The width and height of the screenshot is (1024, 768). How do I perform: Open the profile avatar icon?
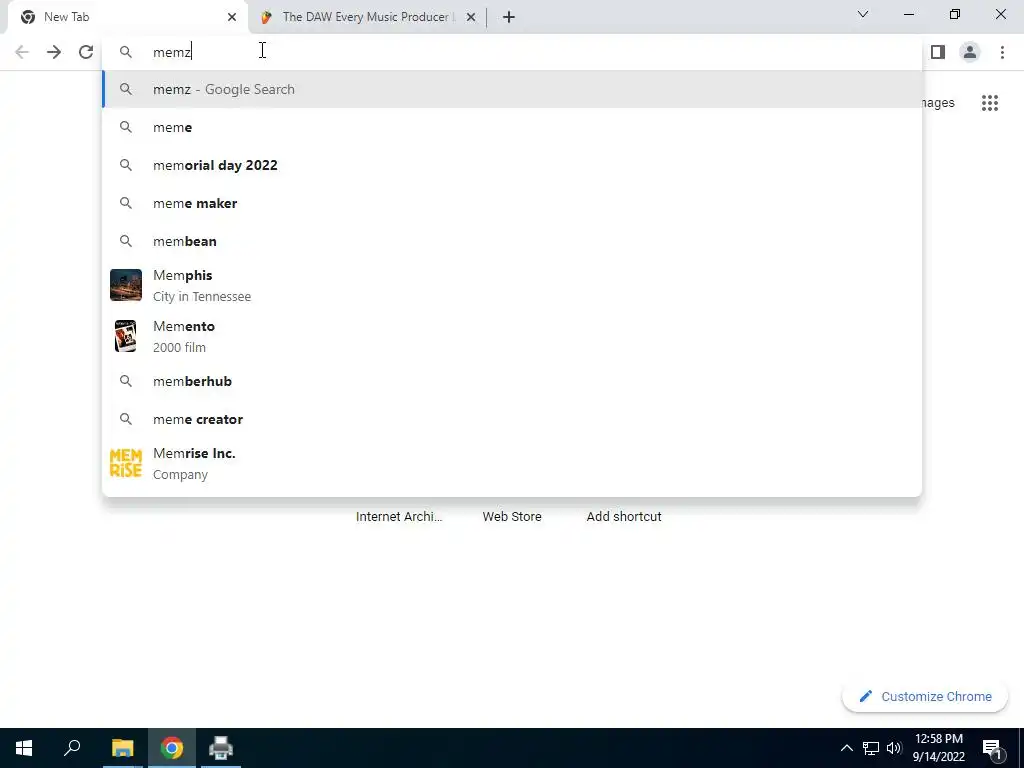tap(970, 52)
